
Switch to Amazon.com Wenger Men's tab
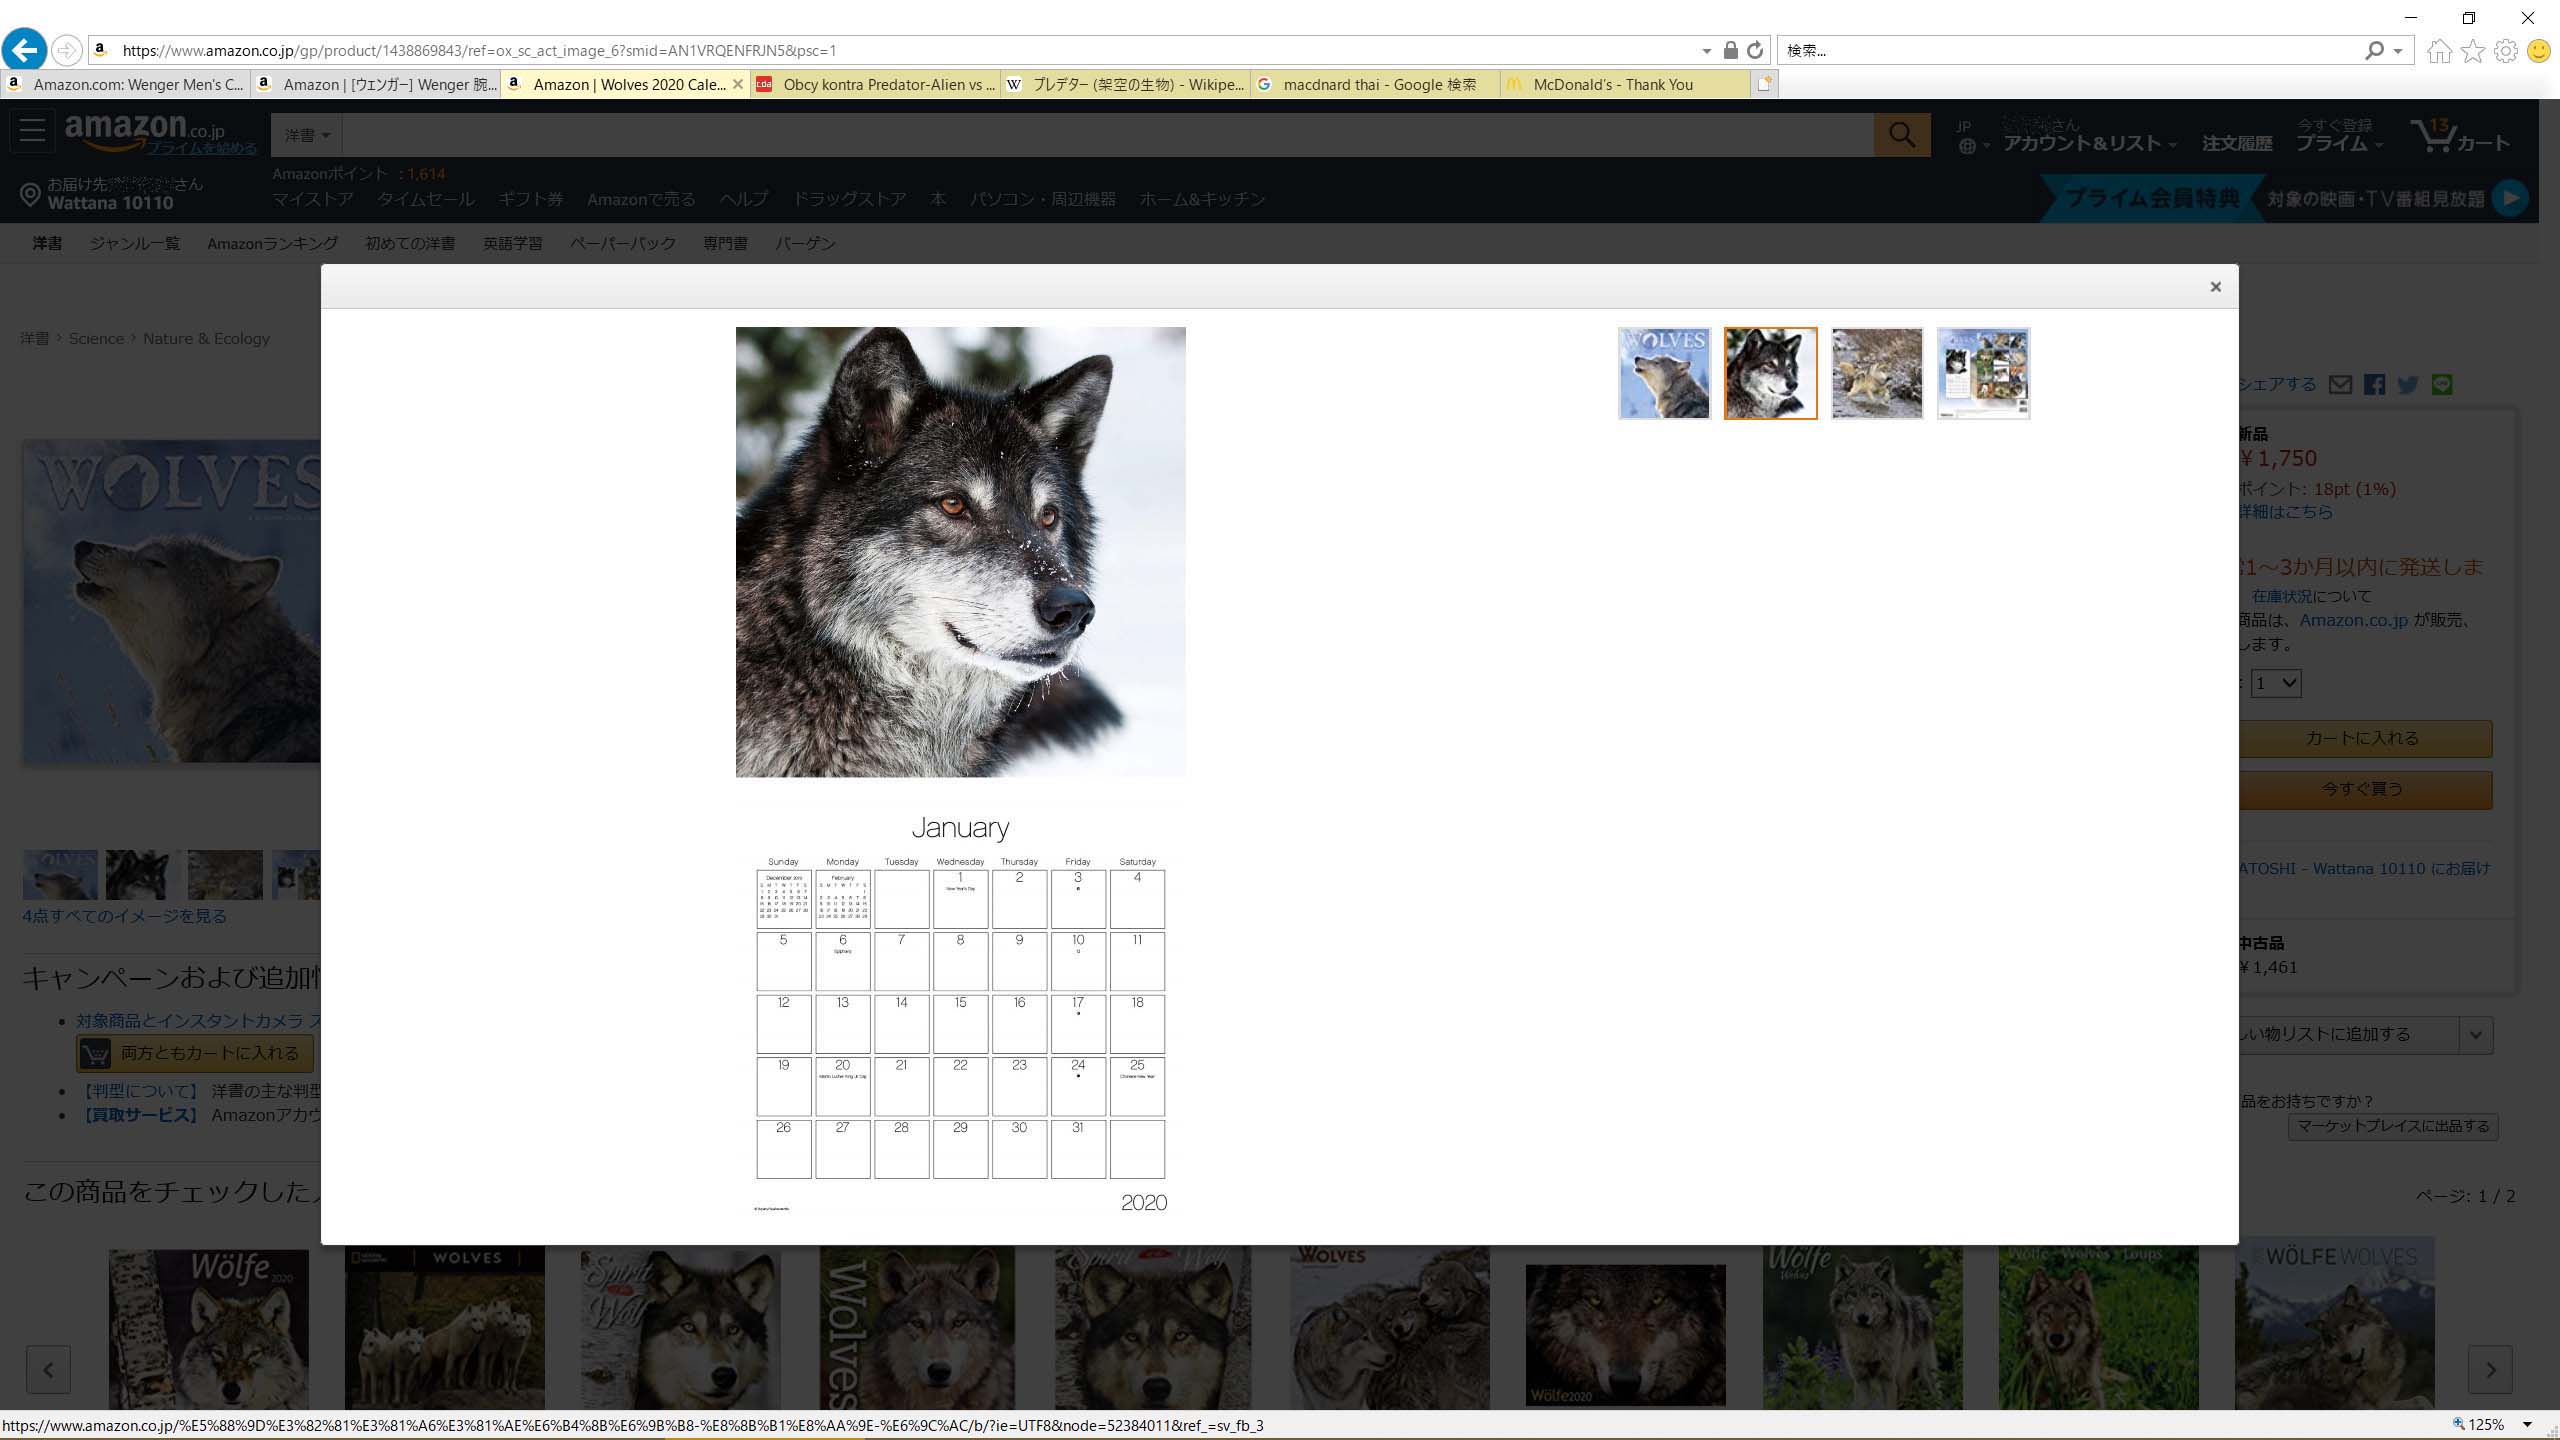(x=125, y=84)
